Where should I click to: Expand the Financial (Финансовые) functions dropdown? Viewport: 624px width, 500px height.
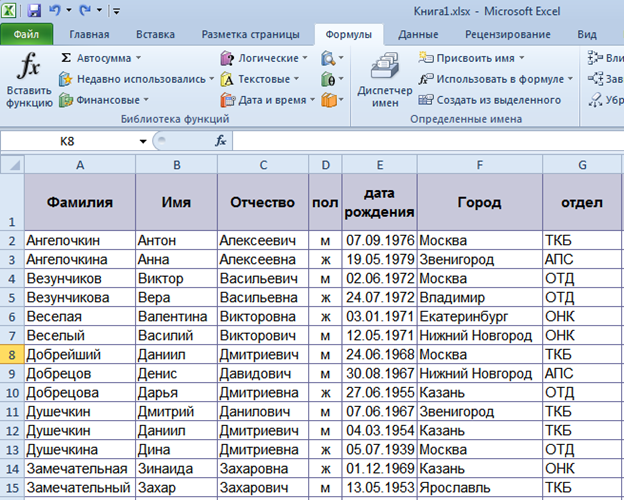click(x=104, y=100)
